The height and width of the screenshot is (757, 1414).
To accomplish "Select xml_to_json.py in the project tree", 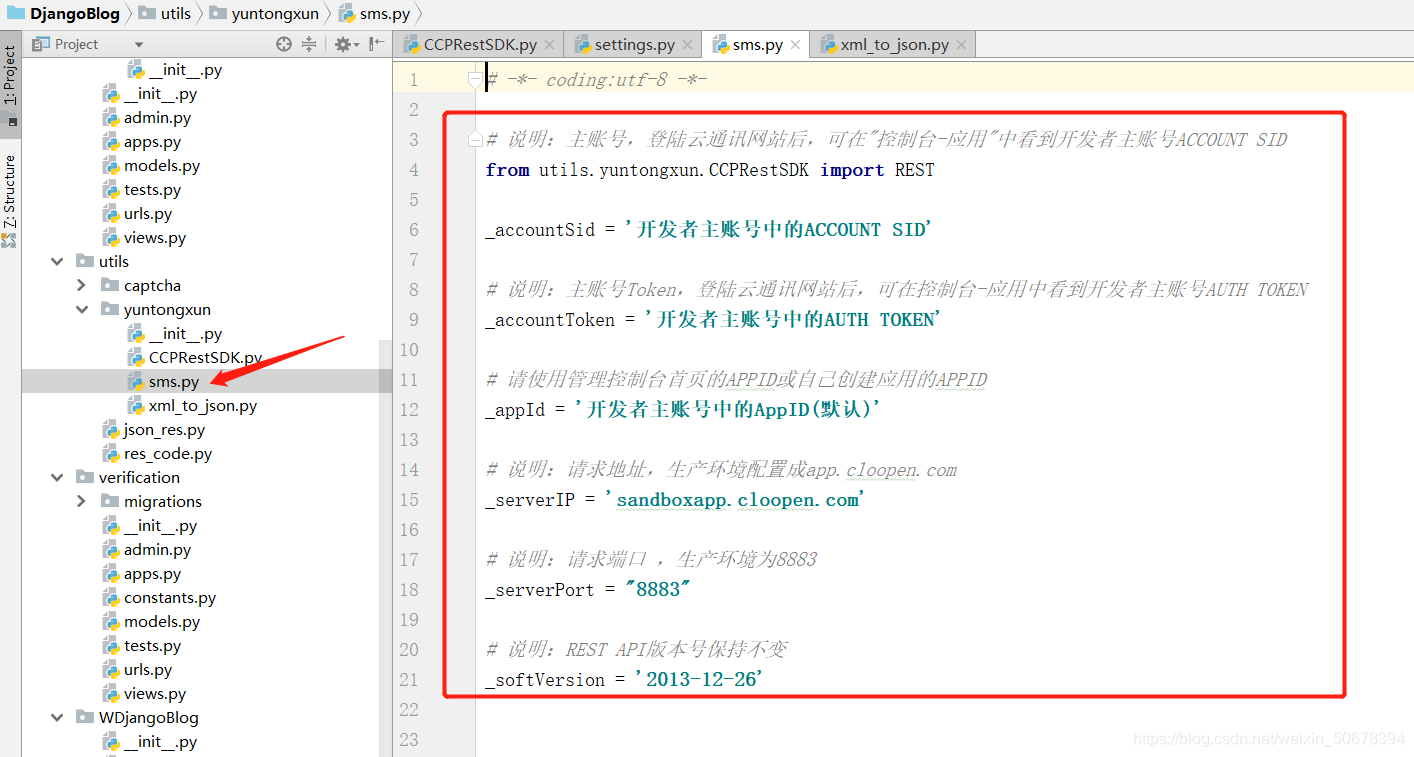I will tap(203, 405).
